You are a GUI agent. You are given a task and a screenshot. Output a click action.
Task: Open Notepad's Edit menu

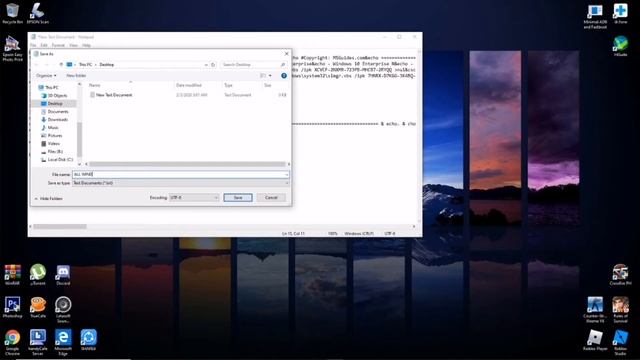coord(44,45)
